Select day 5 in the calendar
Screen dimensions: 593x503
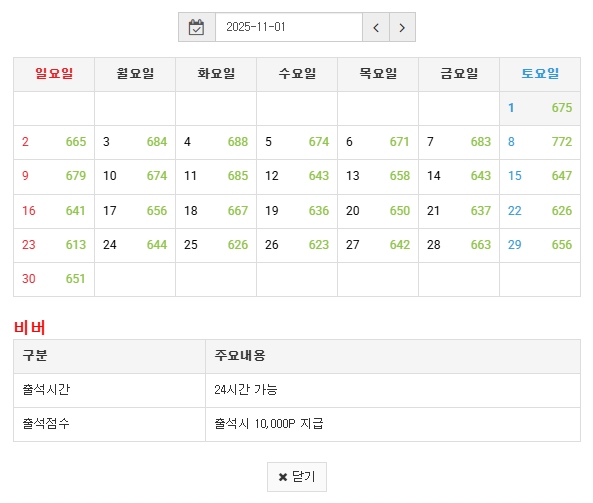(x=297, y=142)
